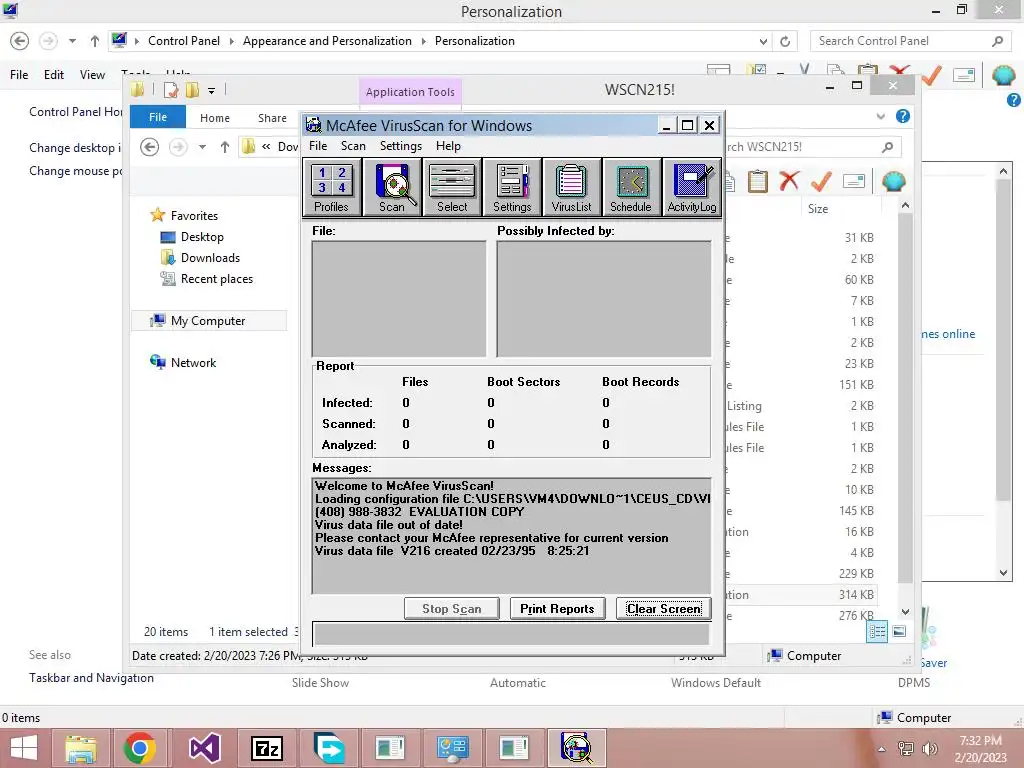Open View menu in Personalization window
The height and width of the screenshot is (768, 1024).
(x=92, y=74)
